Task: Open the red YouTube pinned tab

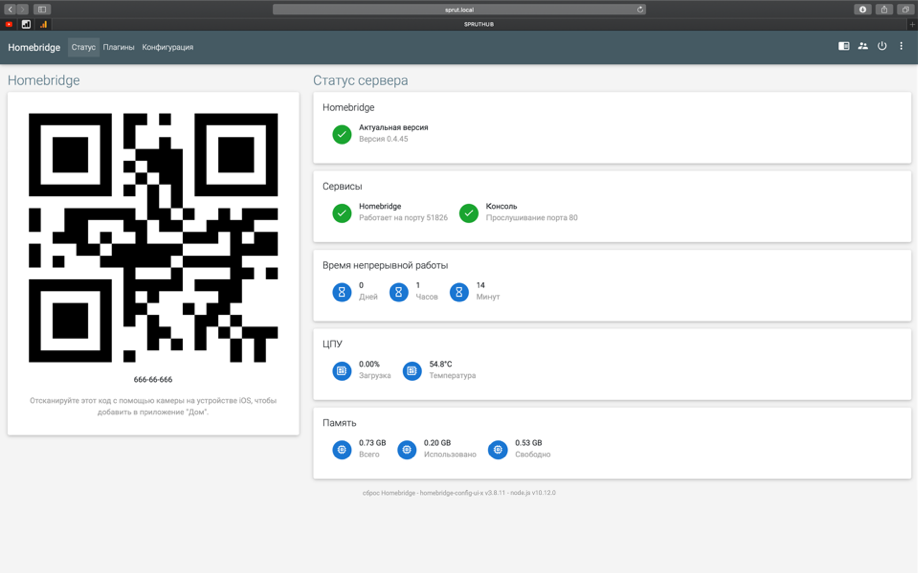Action: pyautogui.click(x=9, y=25)
